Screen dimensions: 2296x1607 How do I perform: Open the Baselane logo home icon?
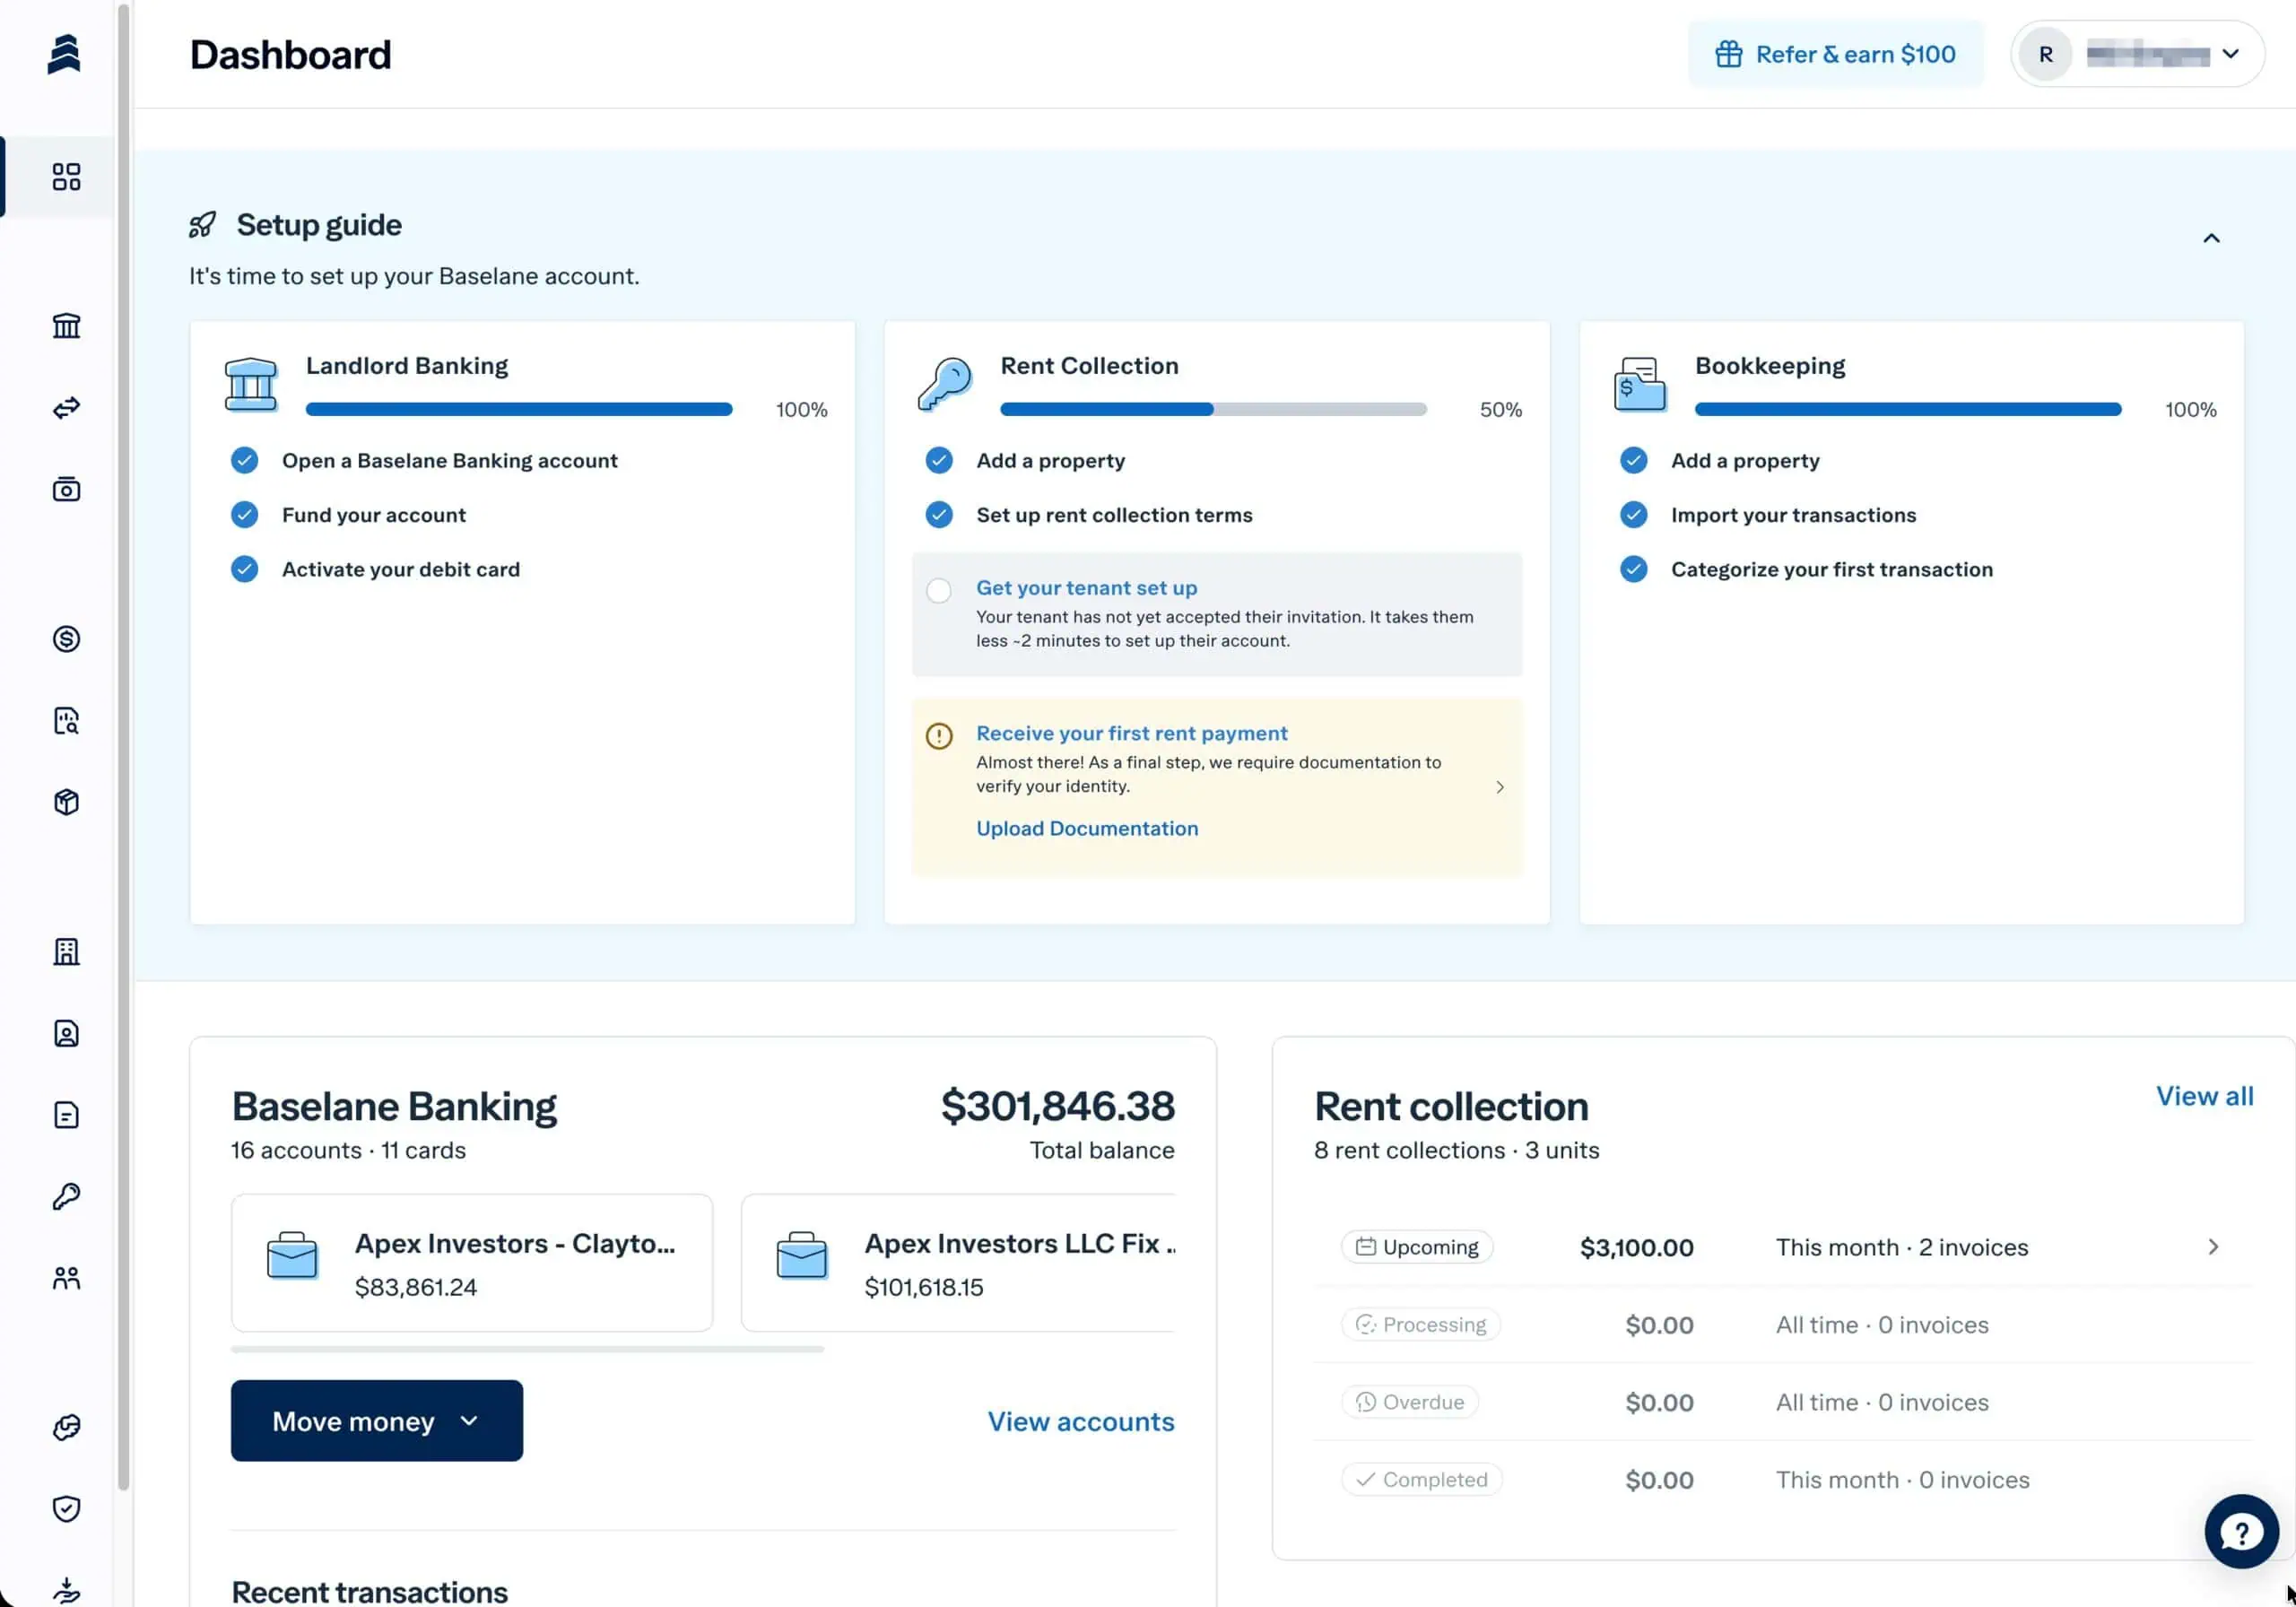point(64,54)
